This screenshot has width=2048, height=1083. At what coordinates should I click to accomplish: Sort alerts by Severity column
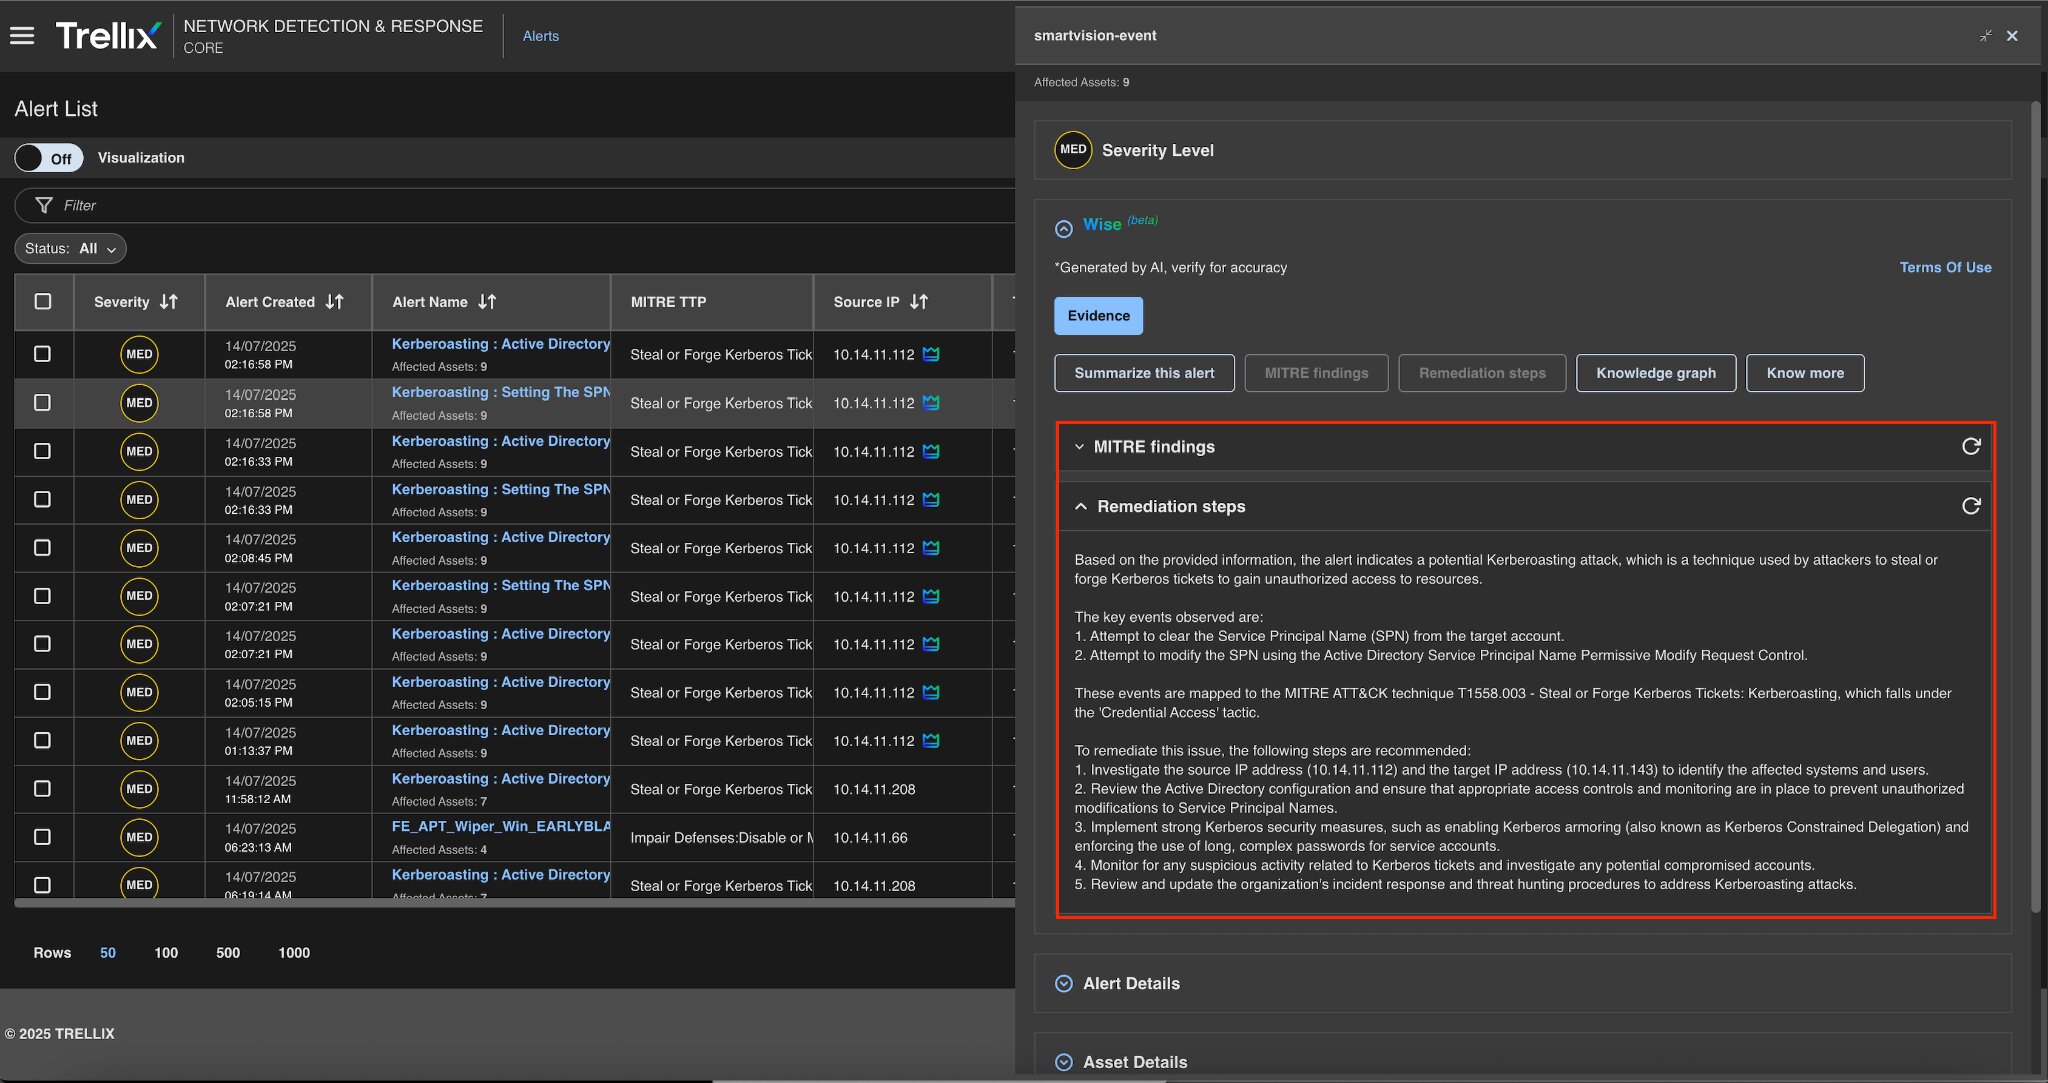tap(169, 301)
